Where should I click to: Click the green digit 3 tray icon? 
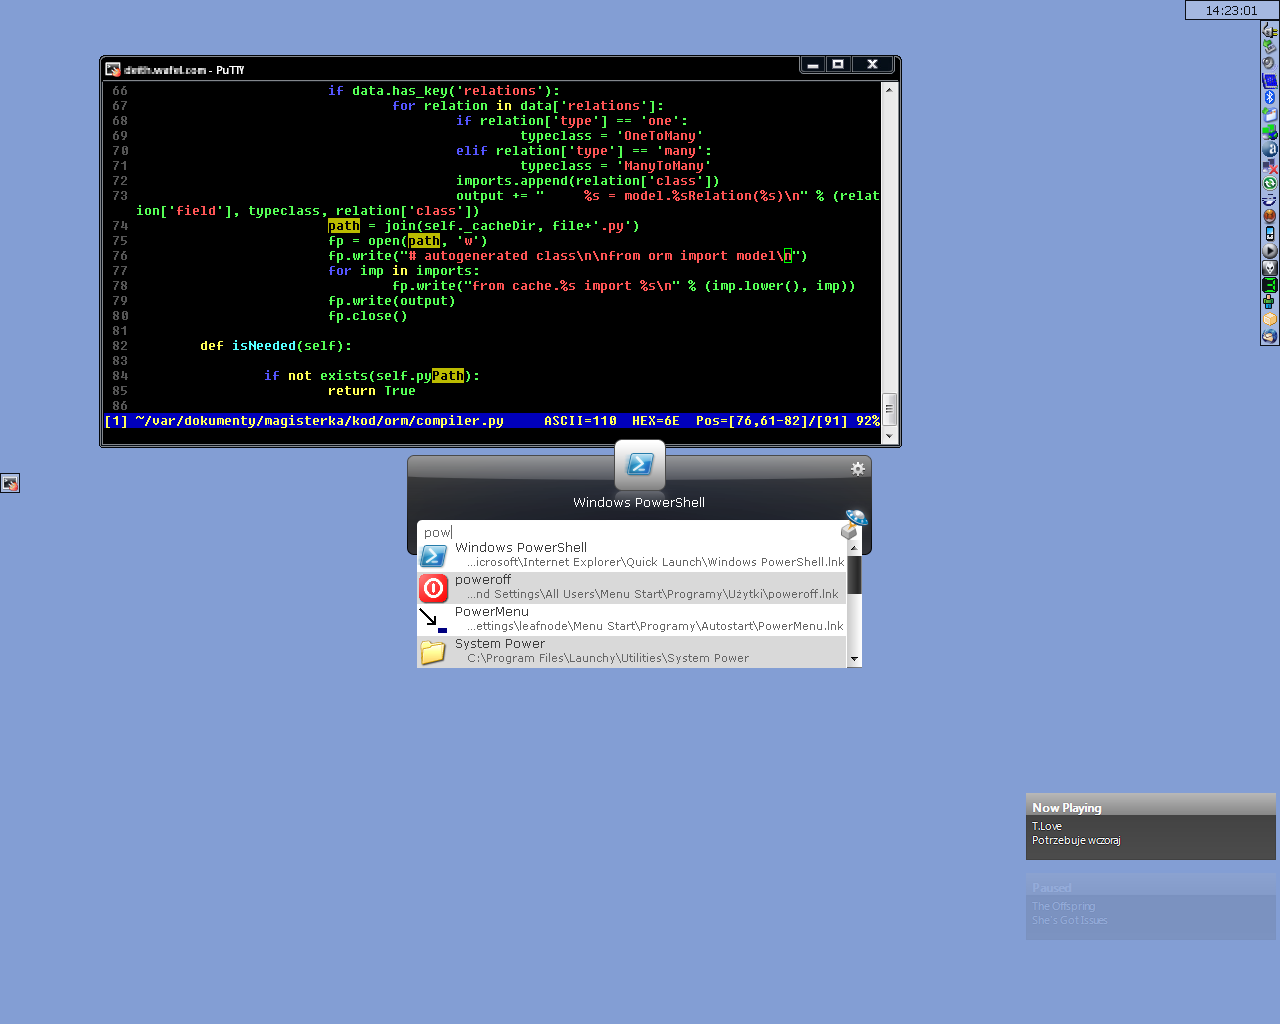coord(1270,286)
